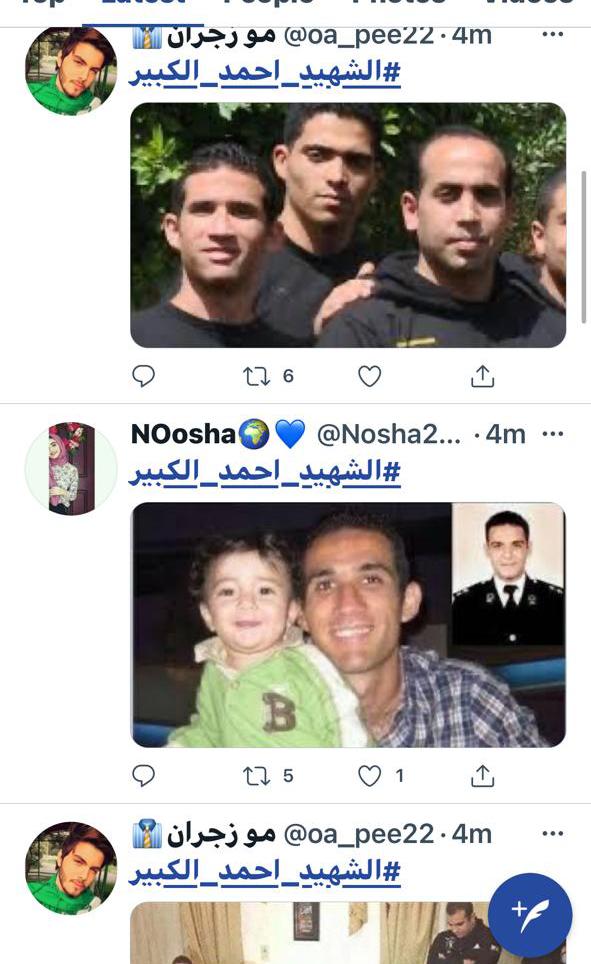Screen dimensions: 591x964
Task: View the first @oa_pee22 profile avatar
Action: point(71,69)
